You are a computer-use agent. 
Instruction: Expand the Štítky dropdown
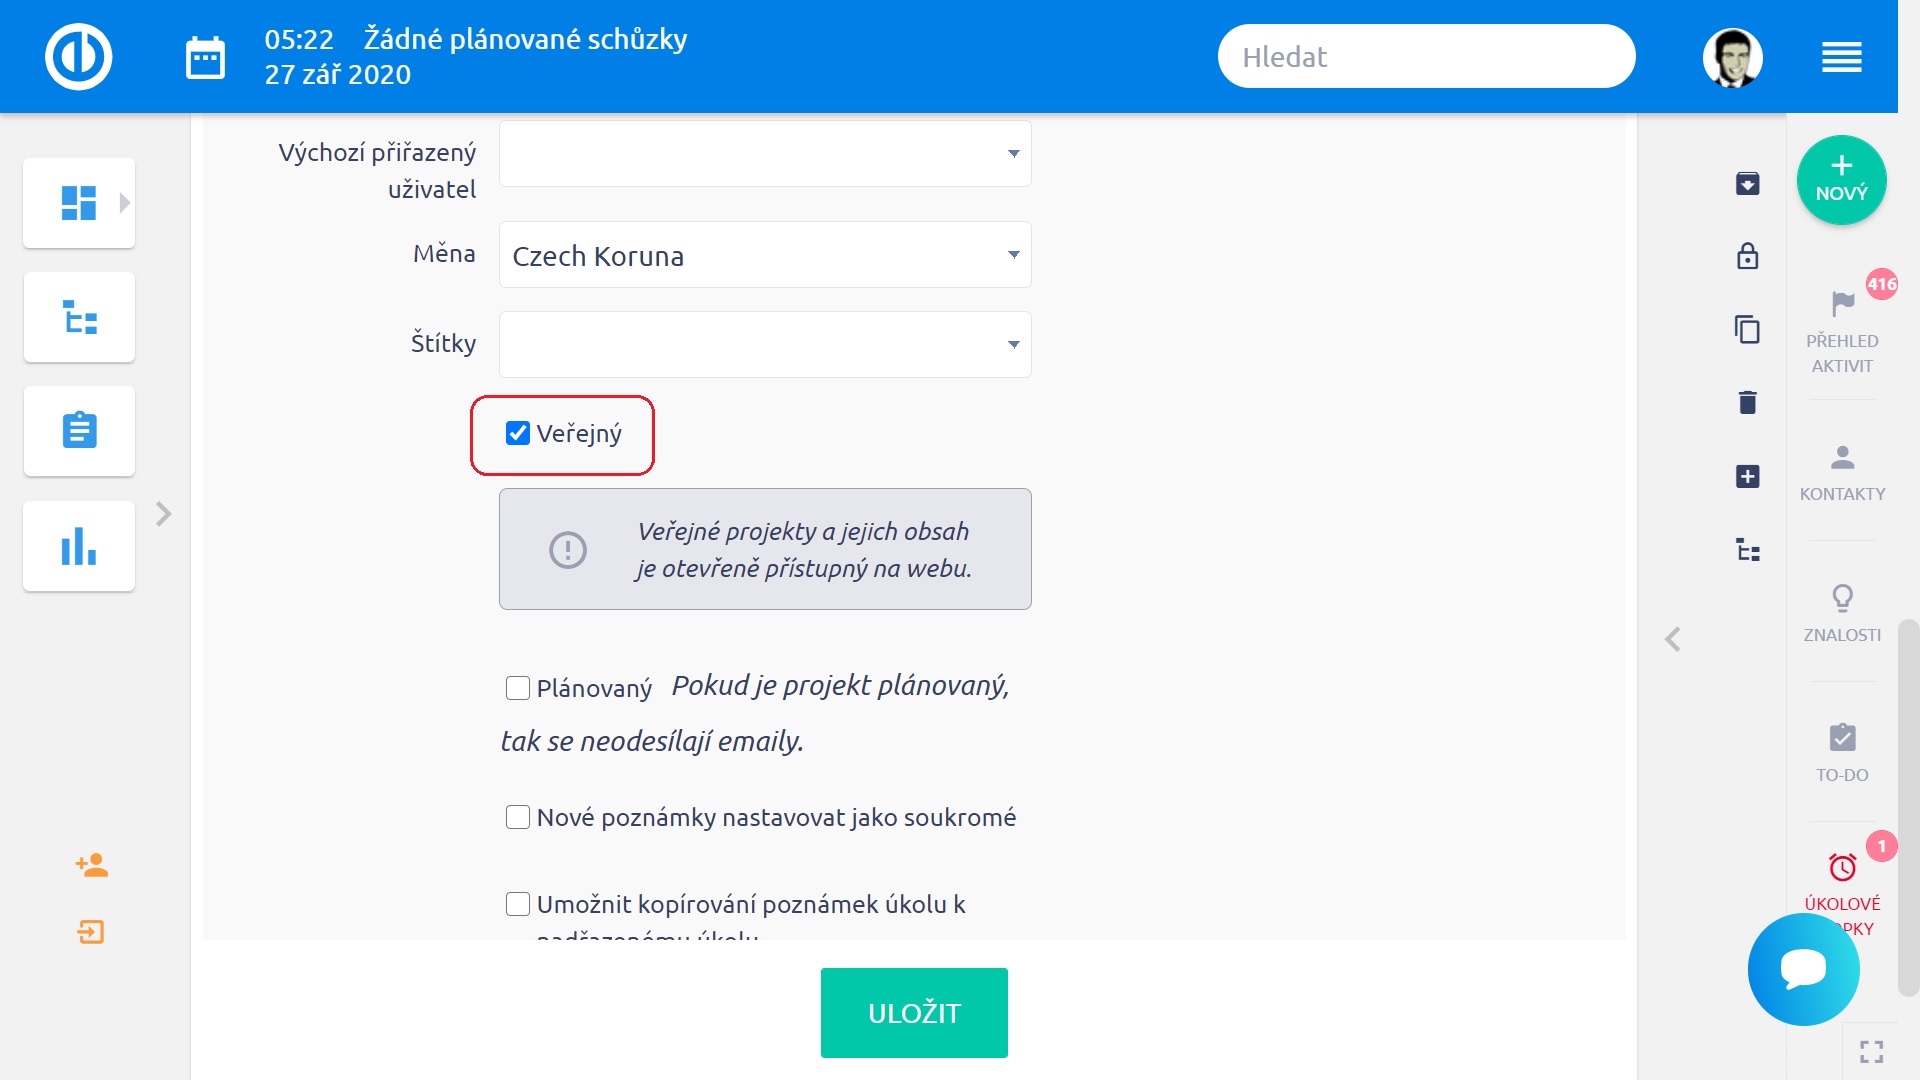[765, 344]
